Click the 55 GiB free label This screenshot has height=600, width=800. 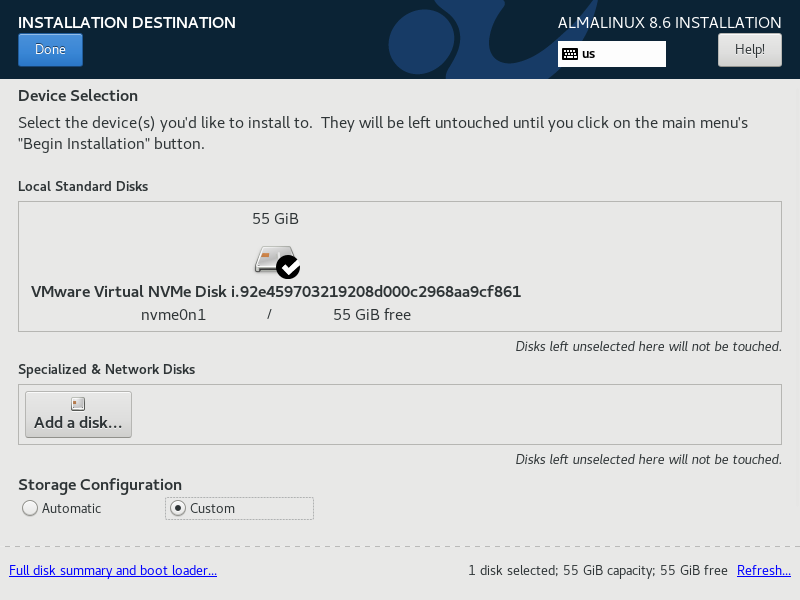click(372, 315)
